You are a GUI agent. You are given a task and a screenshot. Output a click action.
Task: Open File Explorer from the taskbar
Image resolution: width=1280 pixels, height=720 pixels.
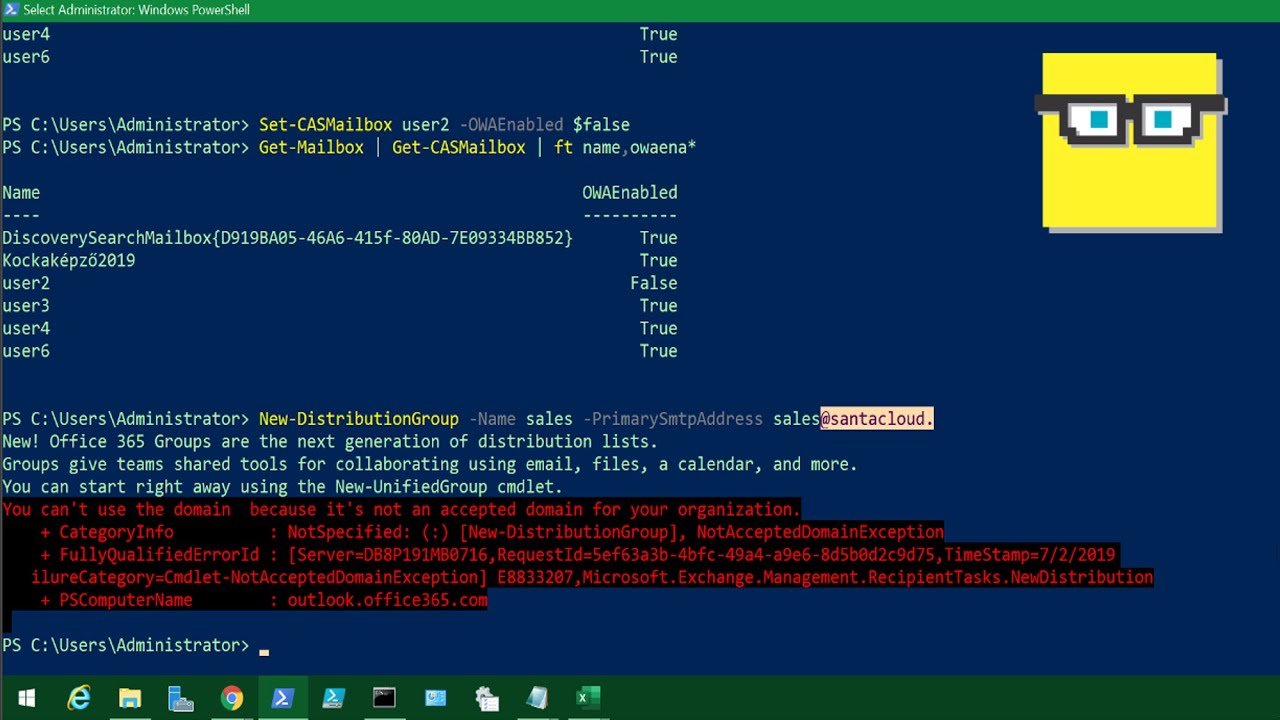pos(130,698)
